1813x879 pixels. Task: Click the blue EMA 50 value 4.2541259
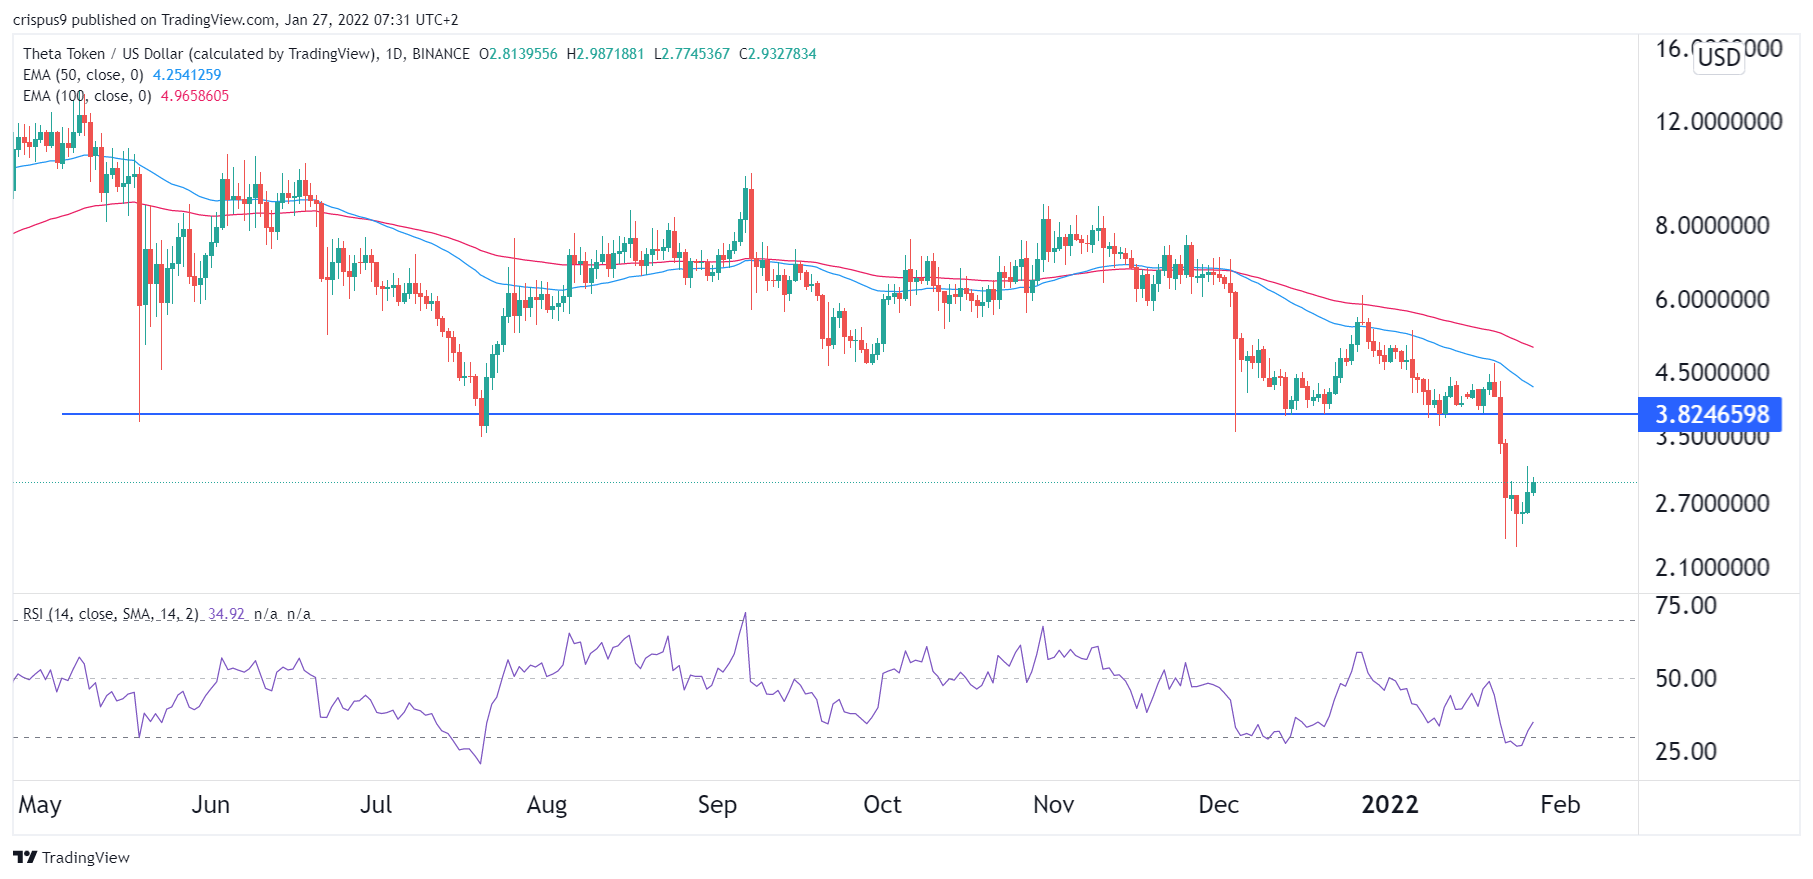(x=187, y=75)
